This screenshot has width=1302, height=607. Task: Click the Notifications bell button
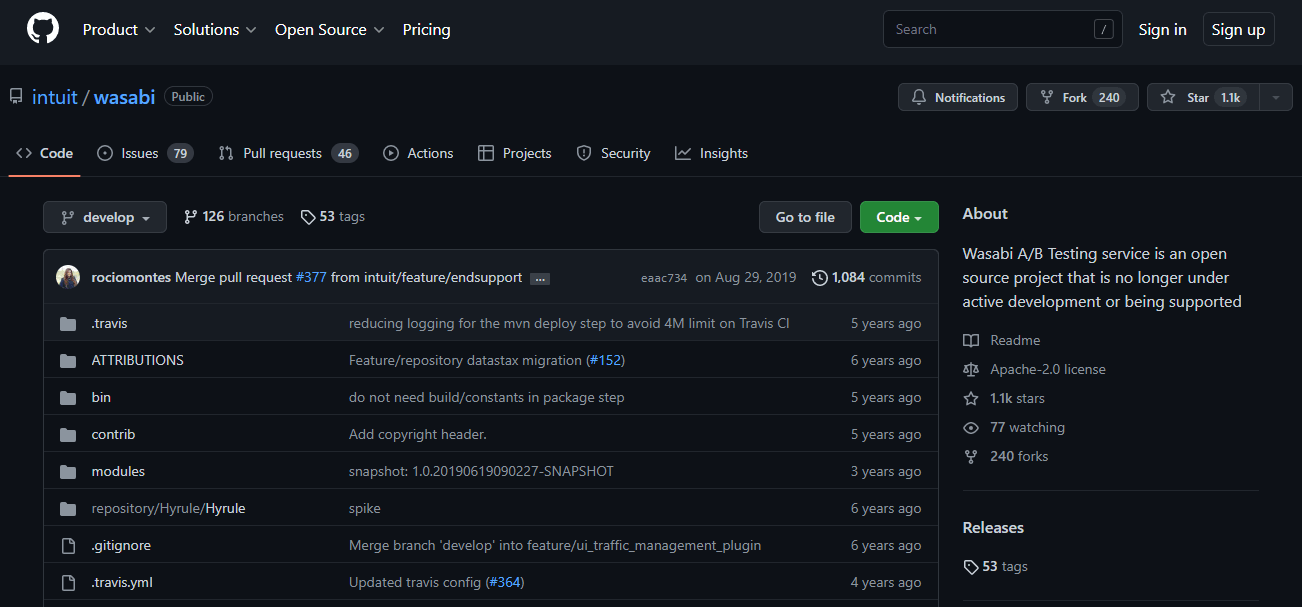[957, 97]
